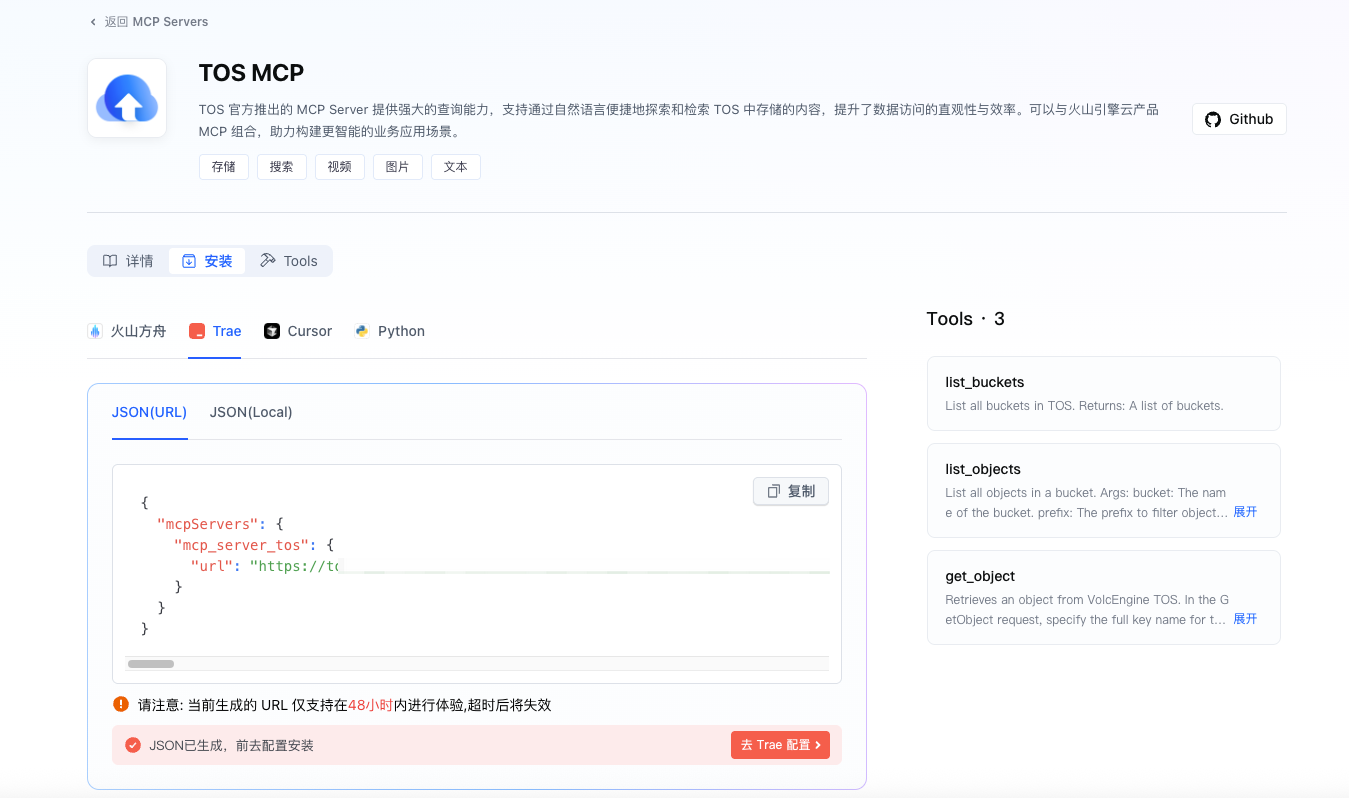Screen dimensions: 1349x798
Task: Click the download icon beside 安装
Action: click(x=189, y=261)
